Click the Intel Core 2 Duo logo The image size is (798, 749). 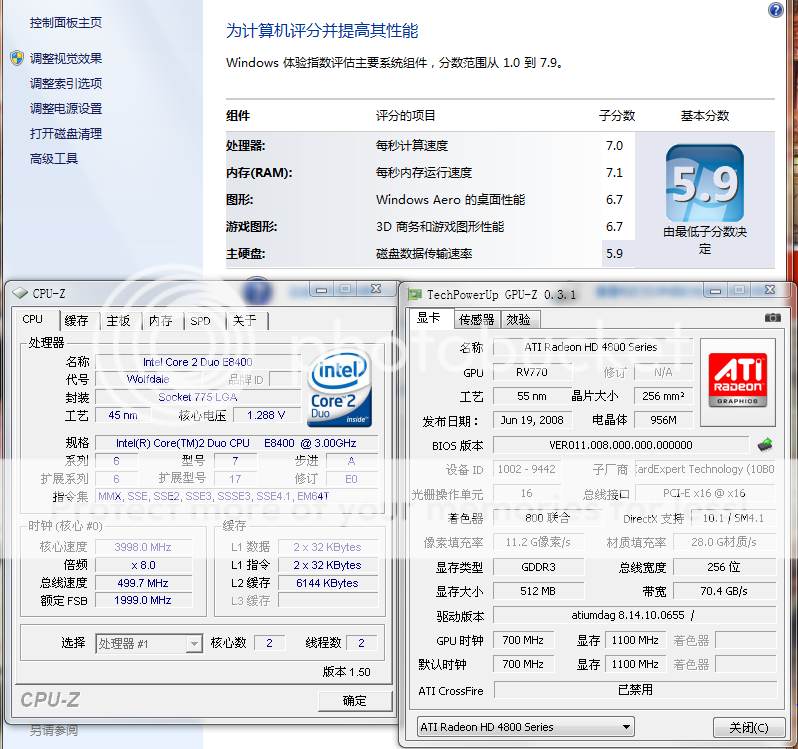pos(340,388)
